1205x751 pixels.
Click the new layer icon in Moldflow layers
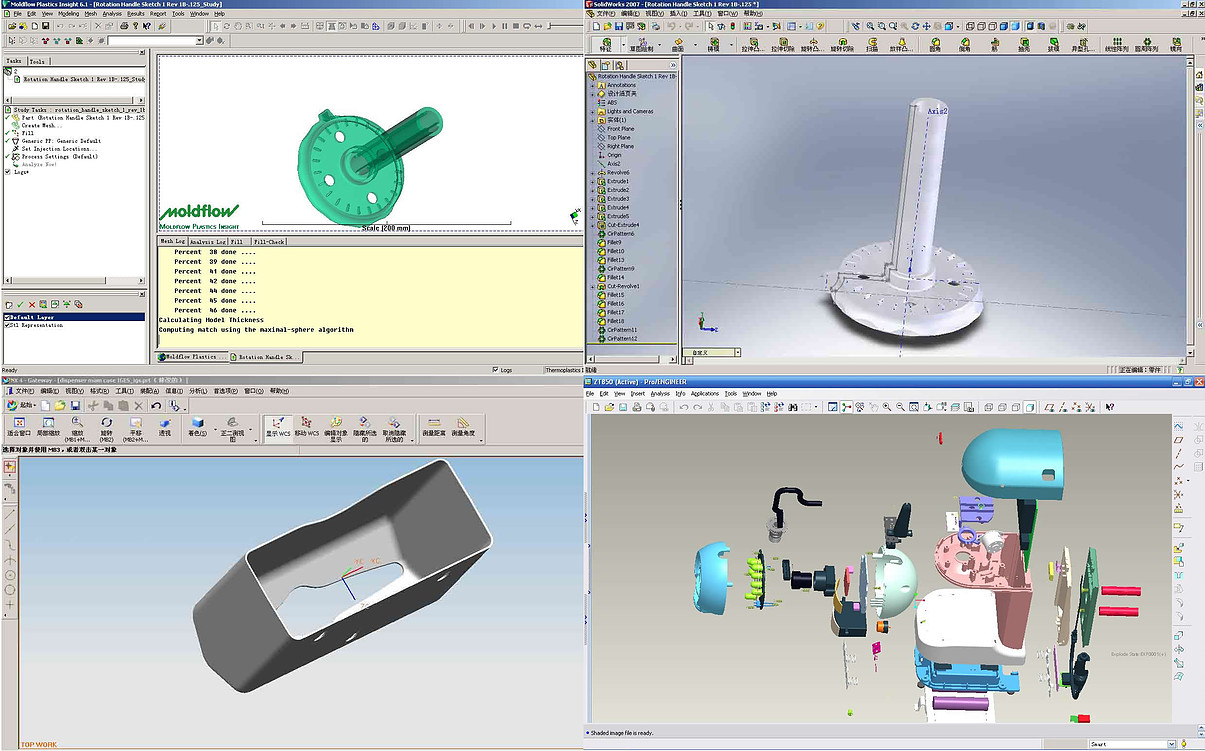(9, 305)
